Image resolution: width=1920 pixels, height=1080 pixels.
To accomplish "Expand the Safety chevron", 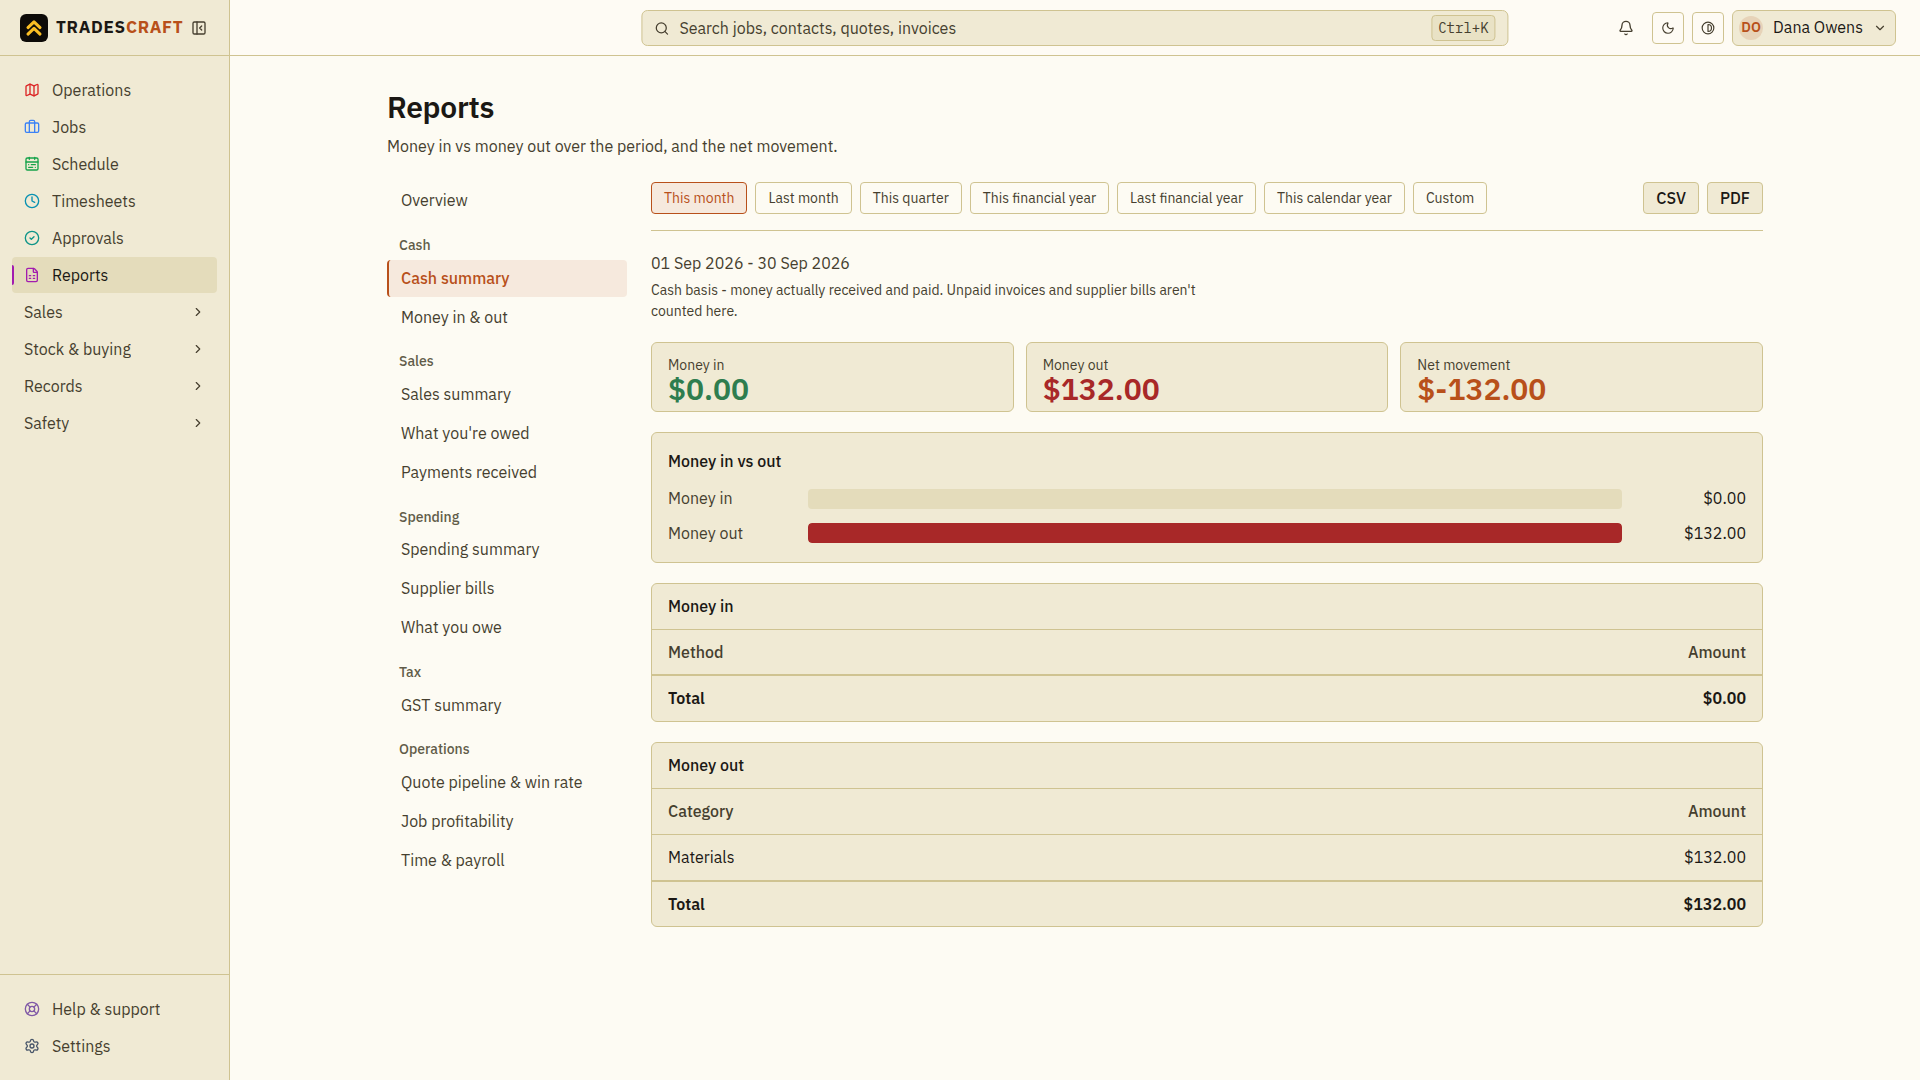I will [198, 423].
